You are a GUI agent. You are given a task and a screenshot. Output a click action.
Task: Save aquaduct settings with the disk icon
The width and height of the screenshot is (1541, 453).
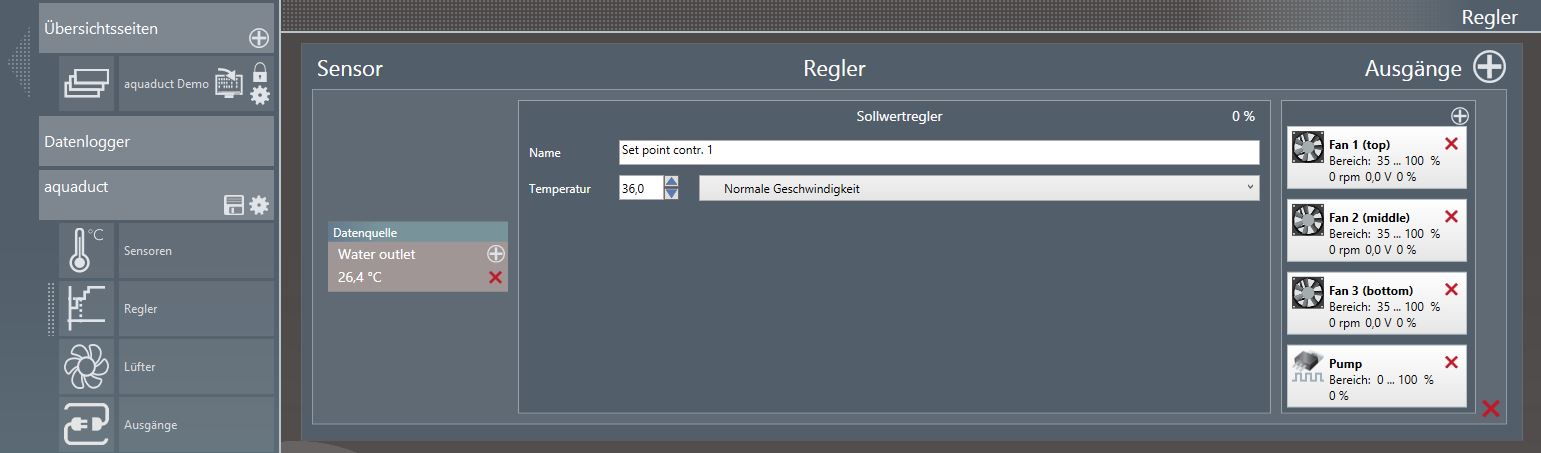(x=234, y=206)
